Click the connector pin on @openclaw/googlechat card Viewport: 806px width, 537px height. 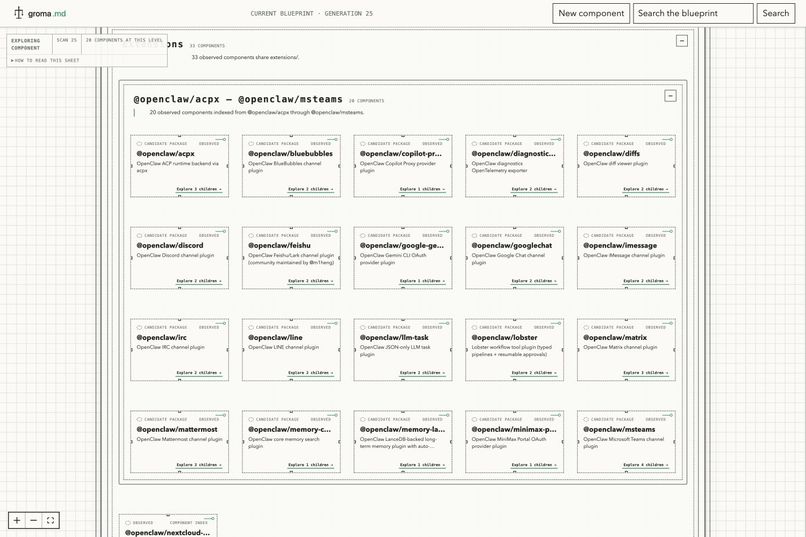coord(556,231)
